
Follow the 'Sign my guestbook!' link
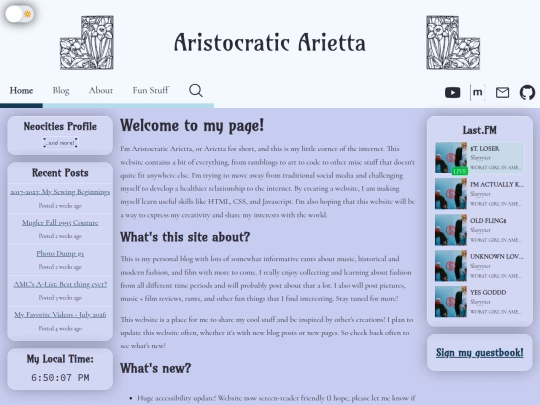(x=480, y=353)
